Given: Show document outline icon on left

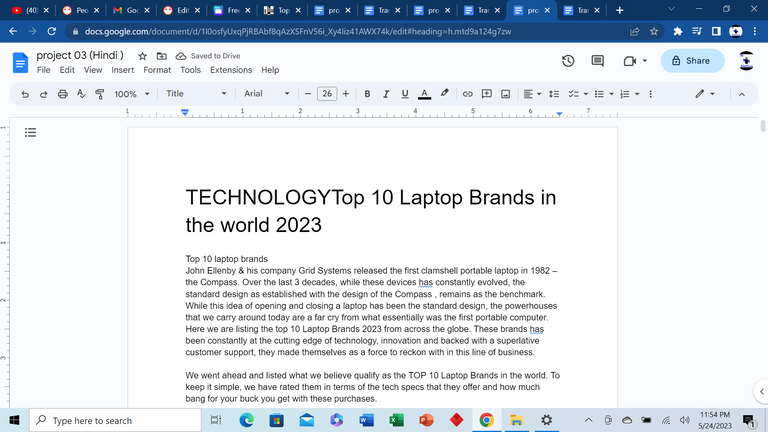Looking at the screenshot, I should (x=31, y=132).
